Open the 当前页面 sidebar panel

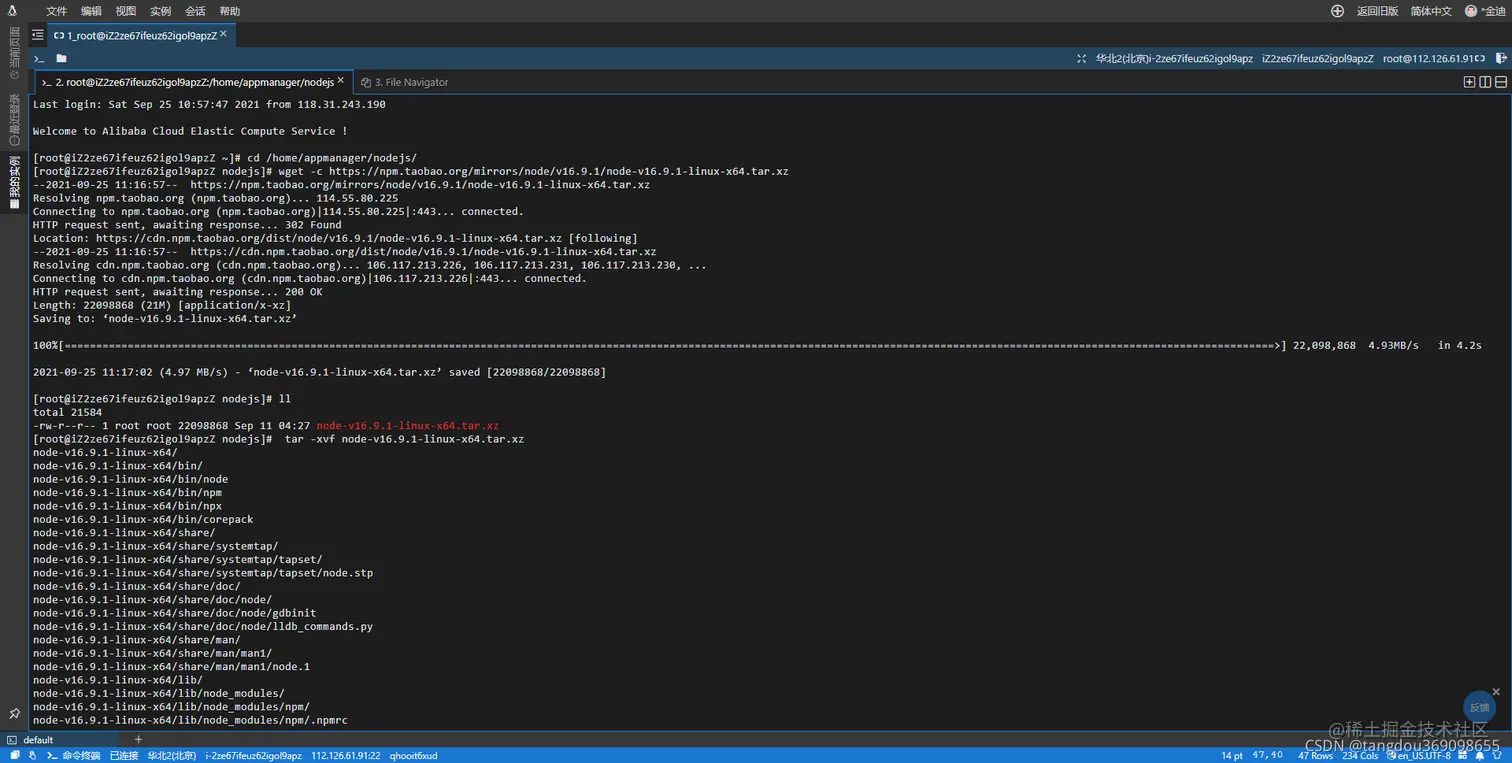pos(14,53)
